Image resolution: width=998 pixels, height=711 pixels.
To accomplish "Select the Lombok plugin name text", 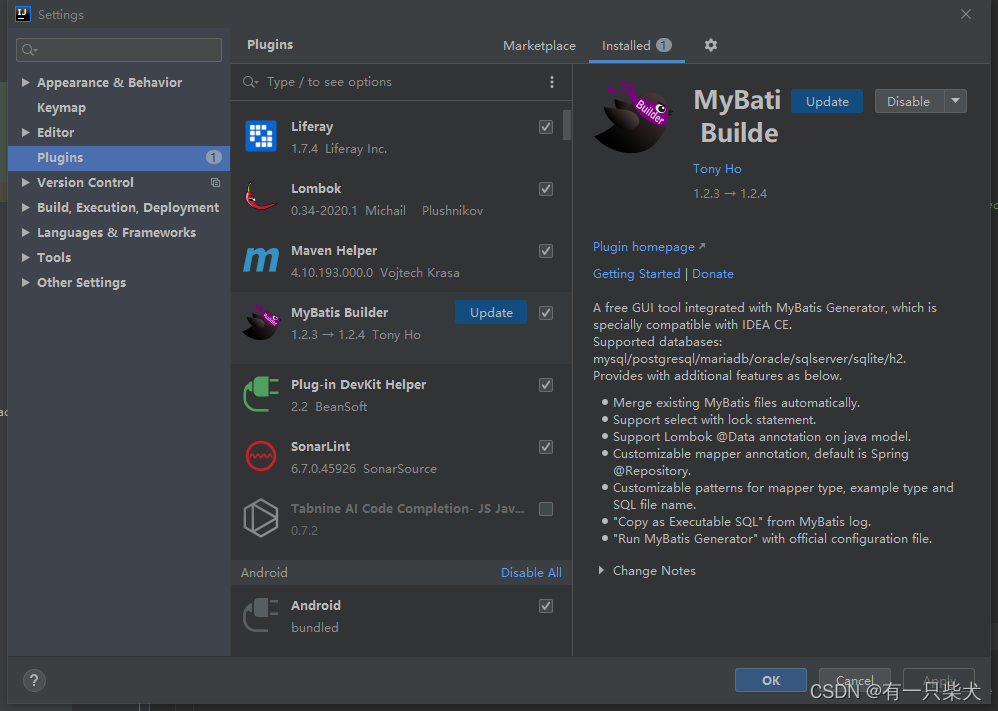I will 316,188.
